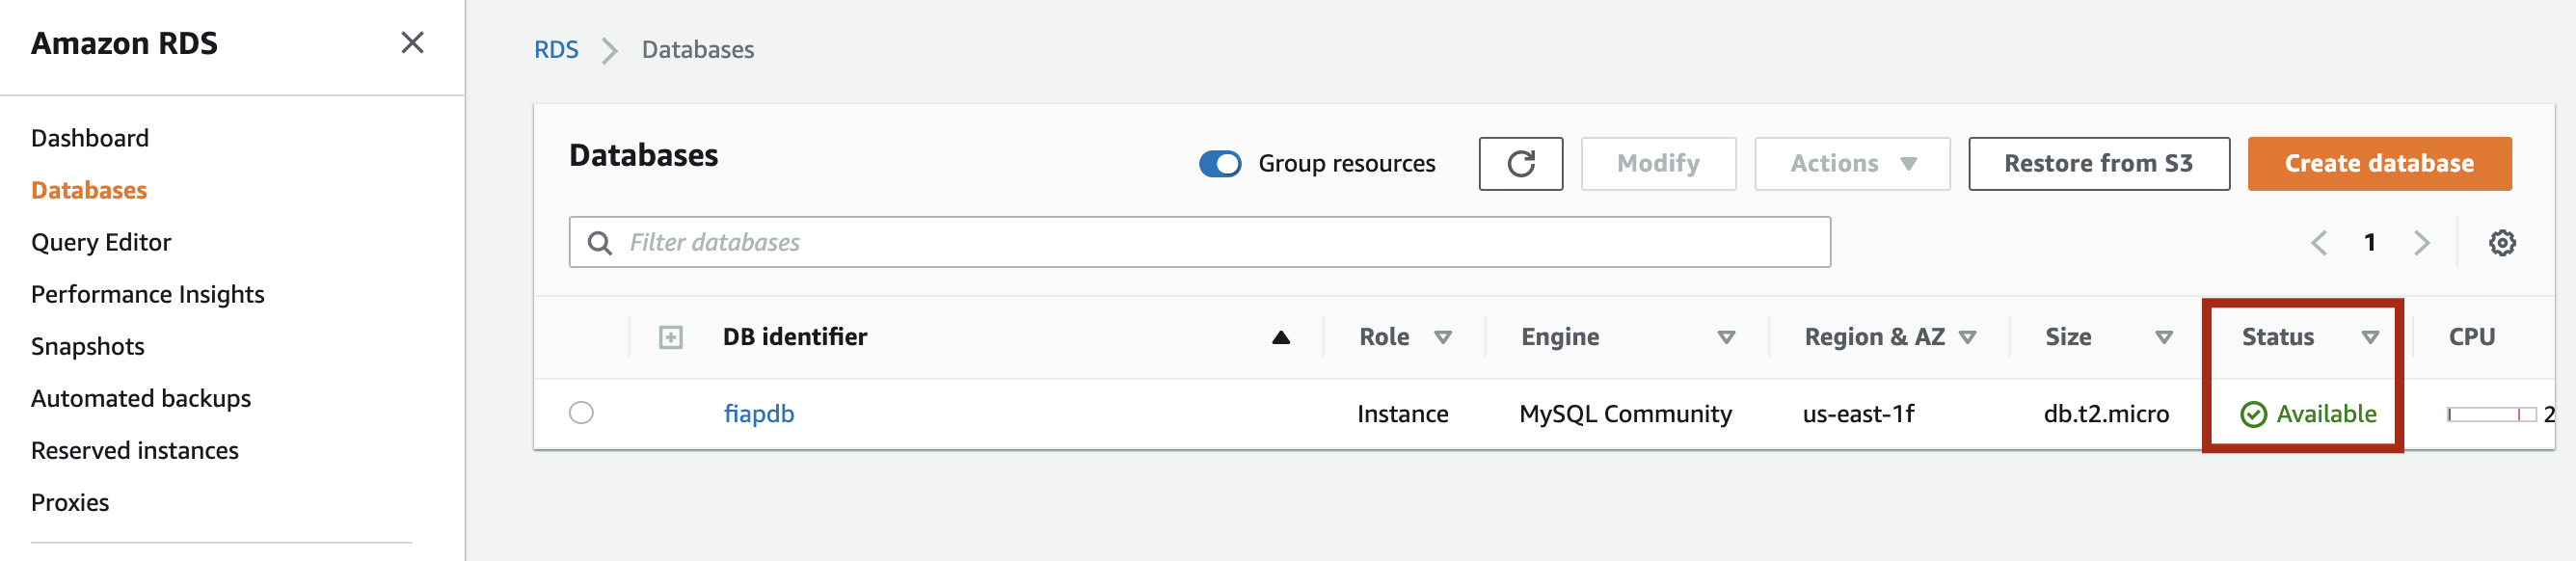This screenshot has width=2576, height=561.
Task: Sort by Status column arrow
Action: (2369, 338)
